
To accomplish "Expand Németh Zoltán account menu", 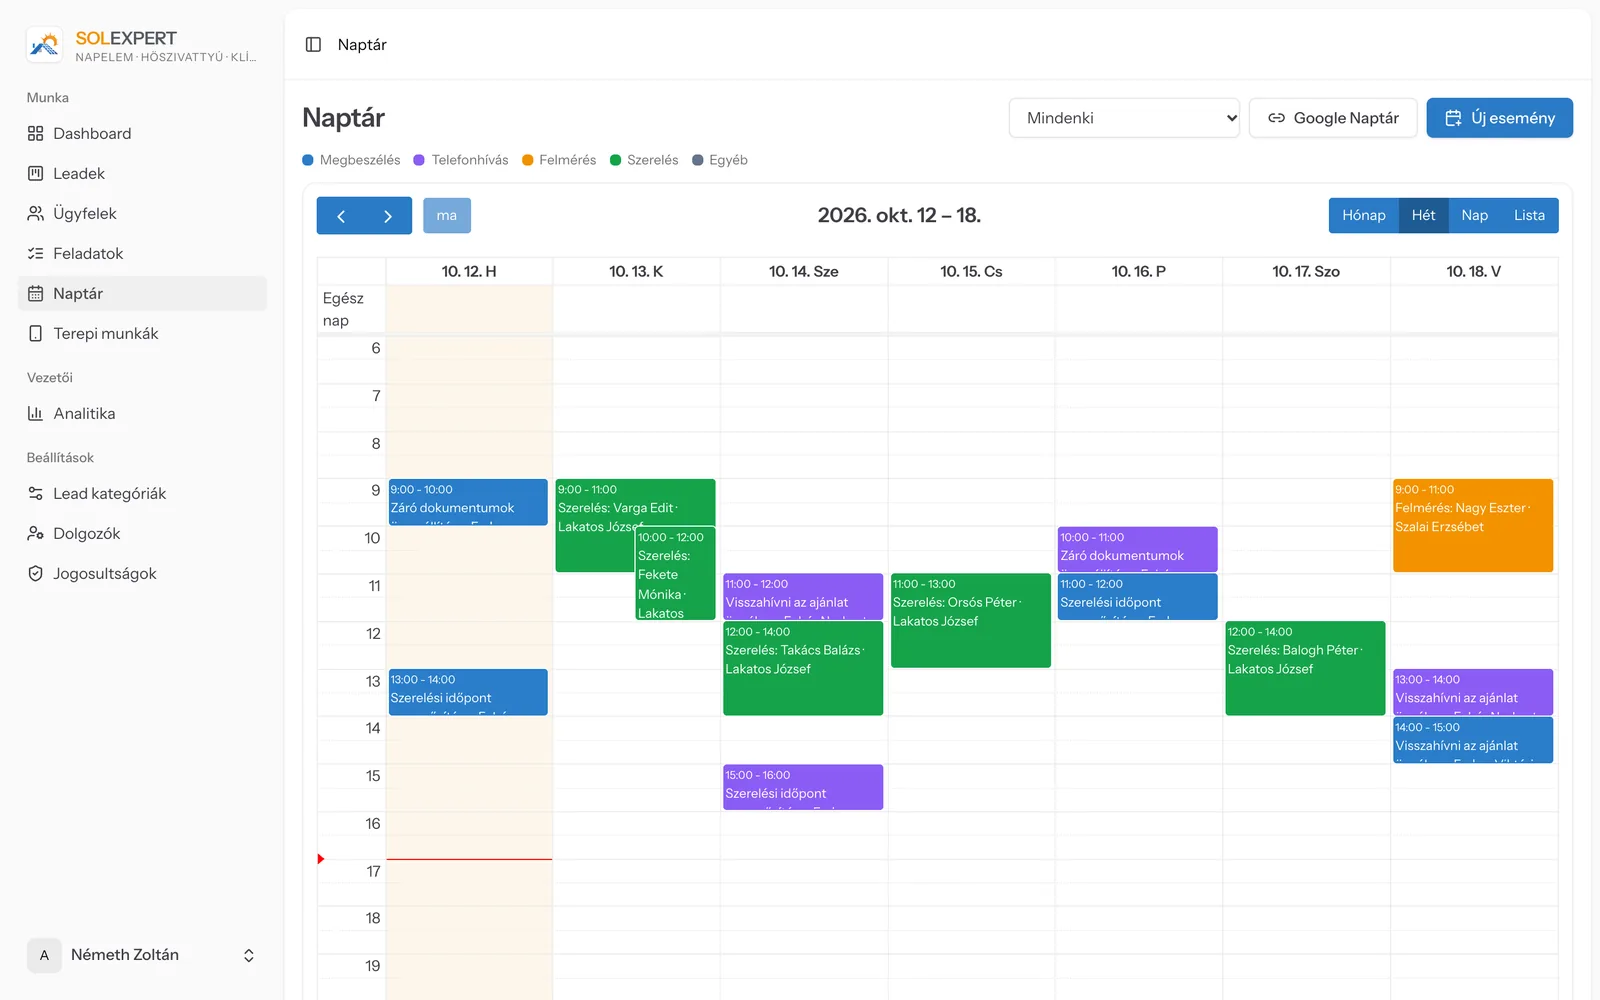I will coord(142,955).
